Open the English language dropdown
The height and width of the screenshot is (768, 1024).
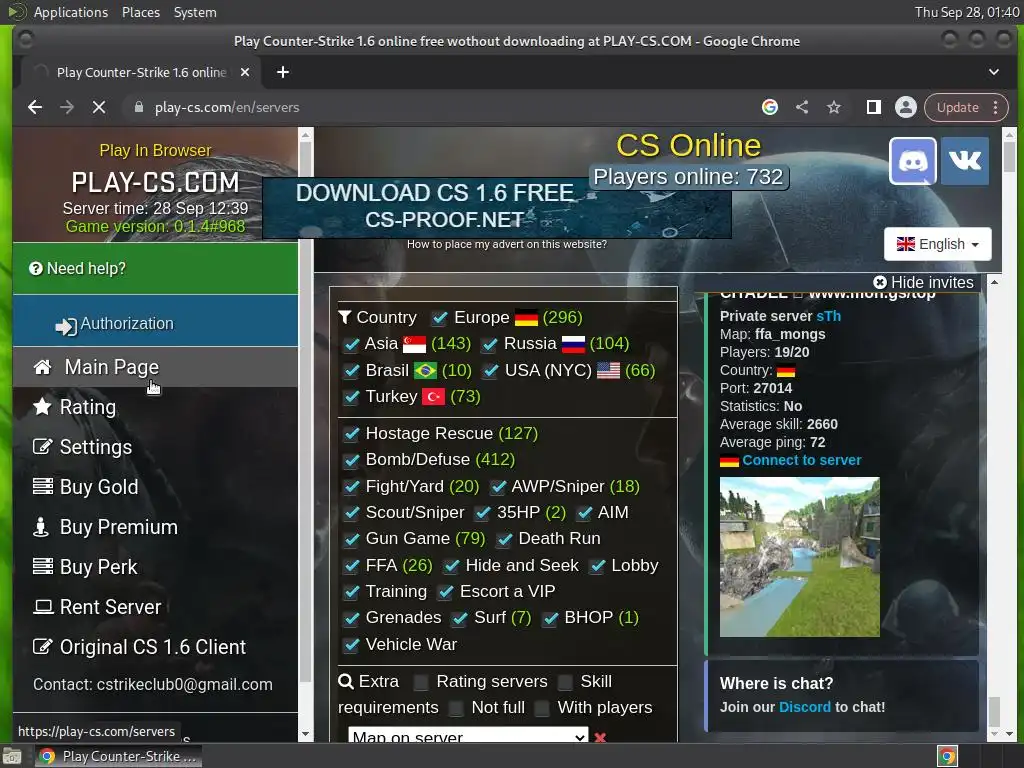(937, 244)
